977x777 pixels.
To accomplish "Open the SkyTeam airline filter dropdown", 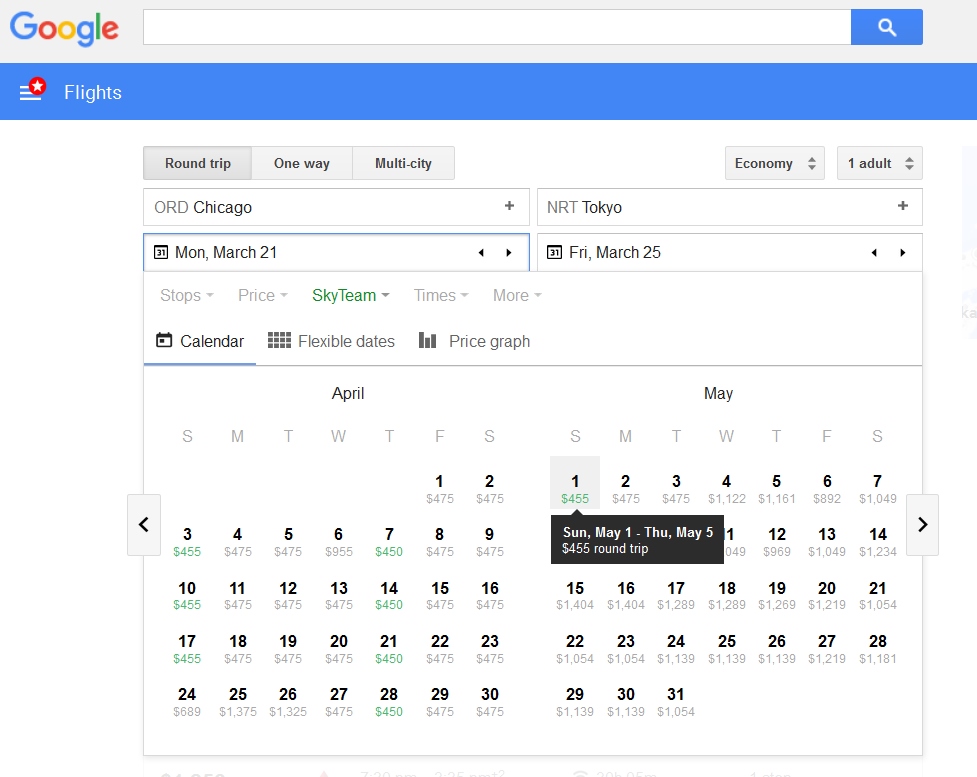I will (350, 295).
